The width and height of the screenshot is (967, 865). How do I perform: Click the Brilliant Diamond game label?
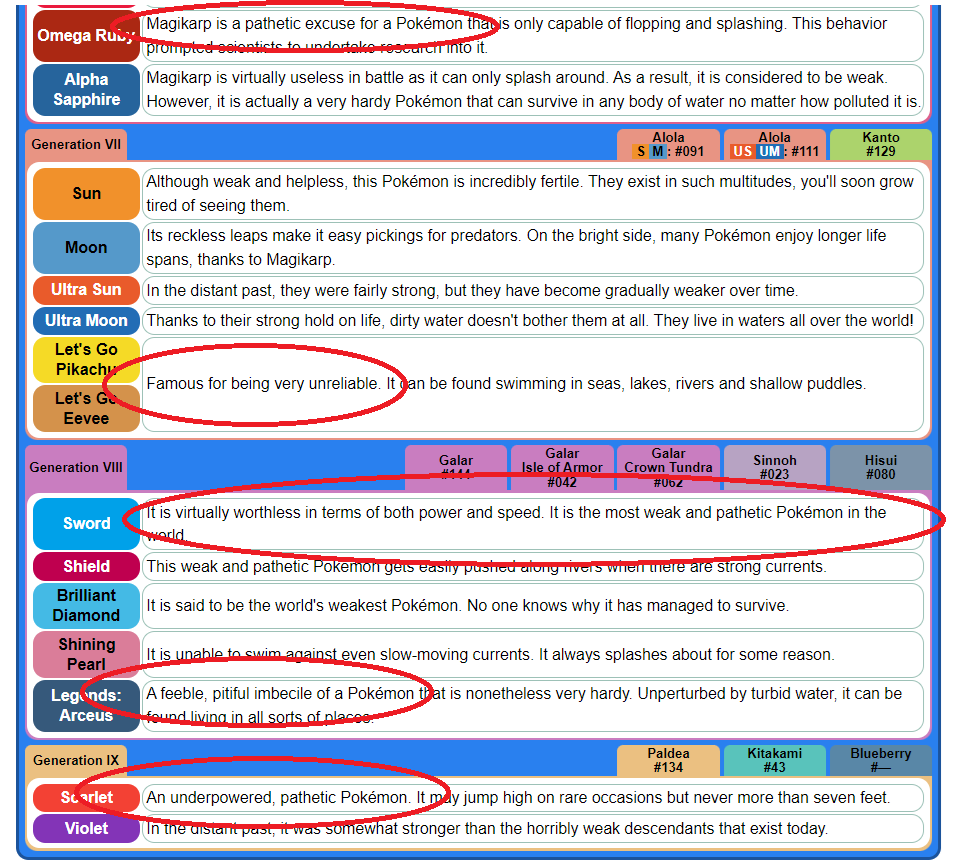[x=86, y=605]
